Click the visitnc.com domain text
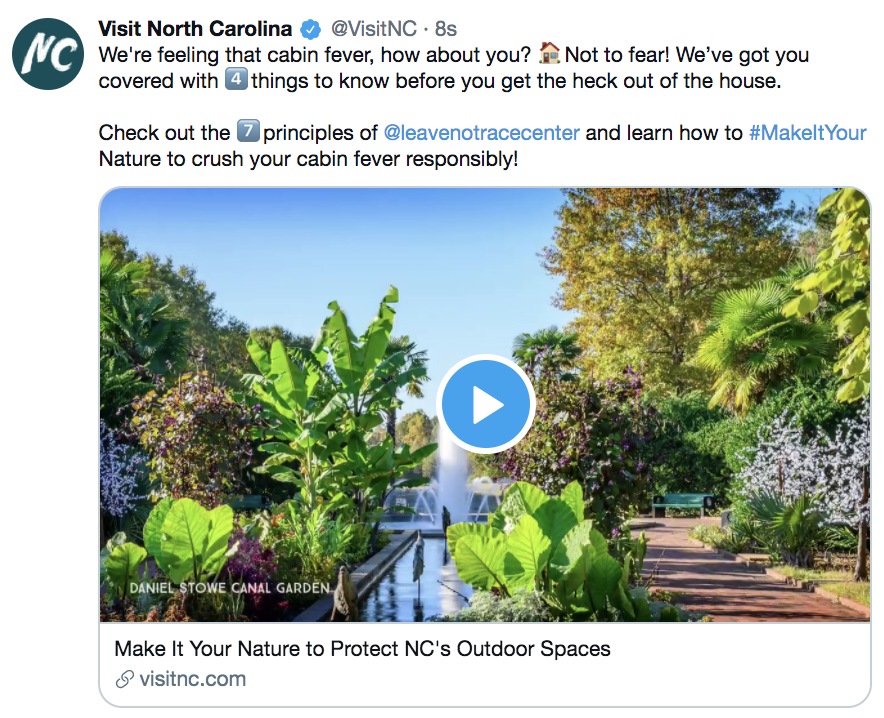 [192, 680]
